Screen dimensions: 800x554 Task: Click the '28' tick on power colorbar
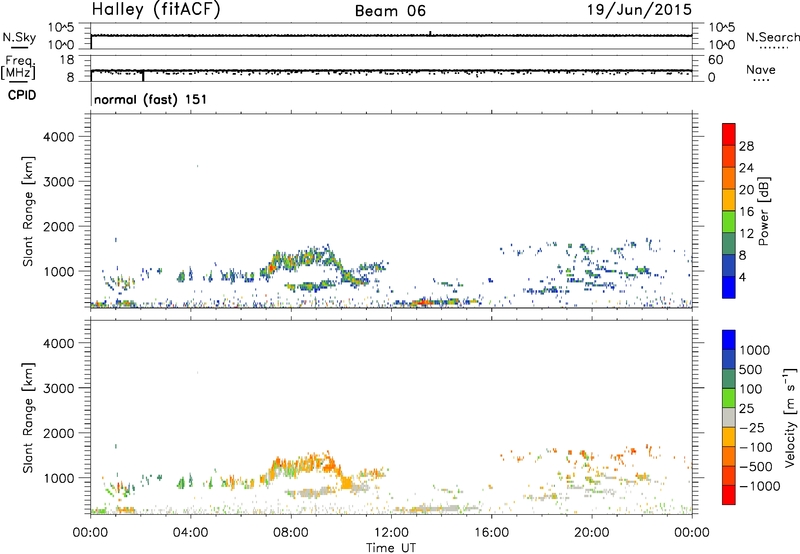pos(746,146)
